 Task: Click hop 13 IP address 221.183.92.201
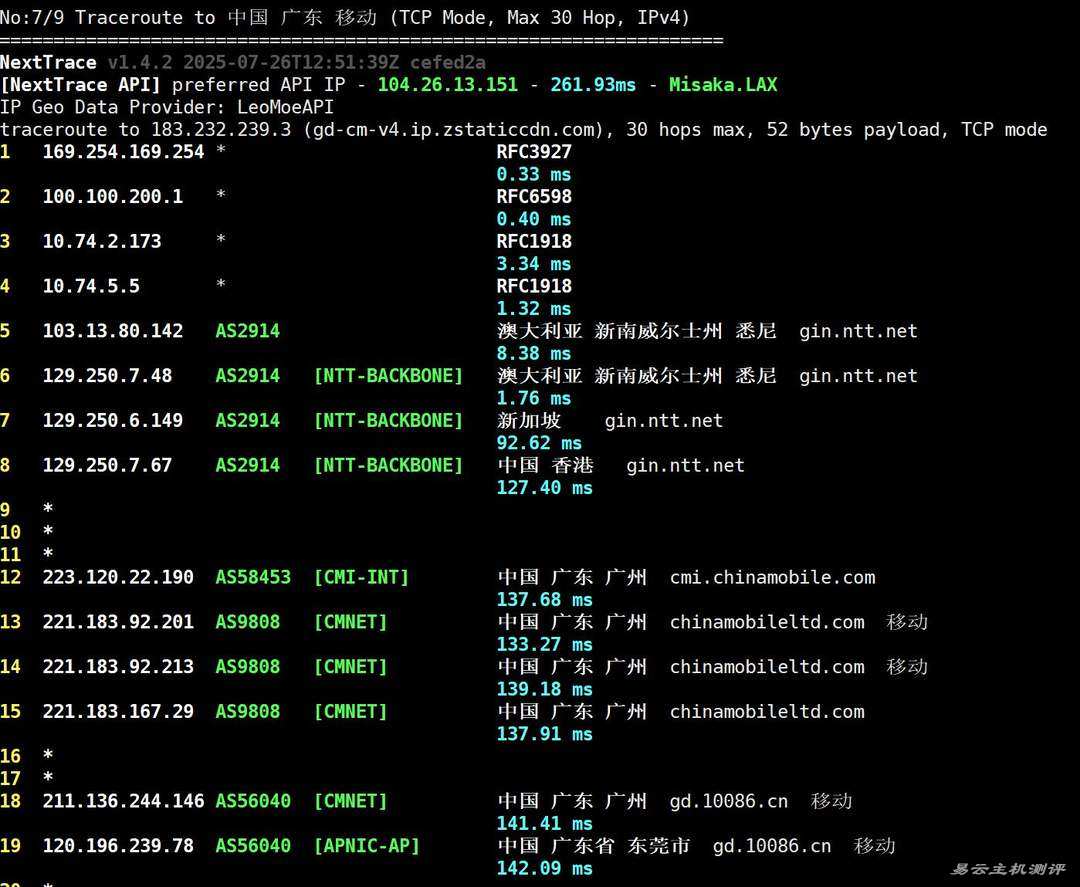coord(118,622)
